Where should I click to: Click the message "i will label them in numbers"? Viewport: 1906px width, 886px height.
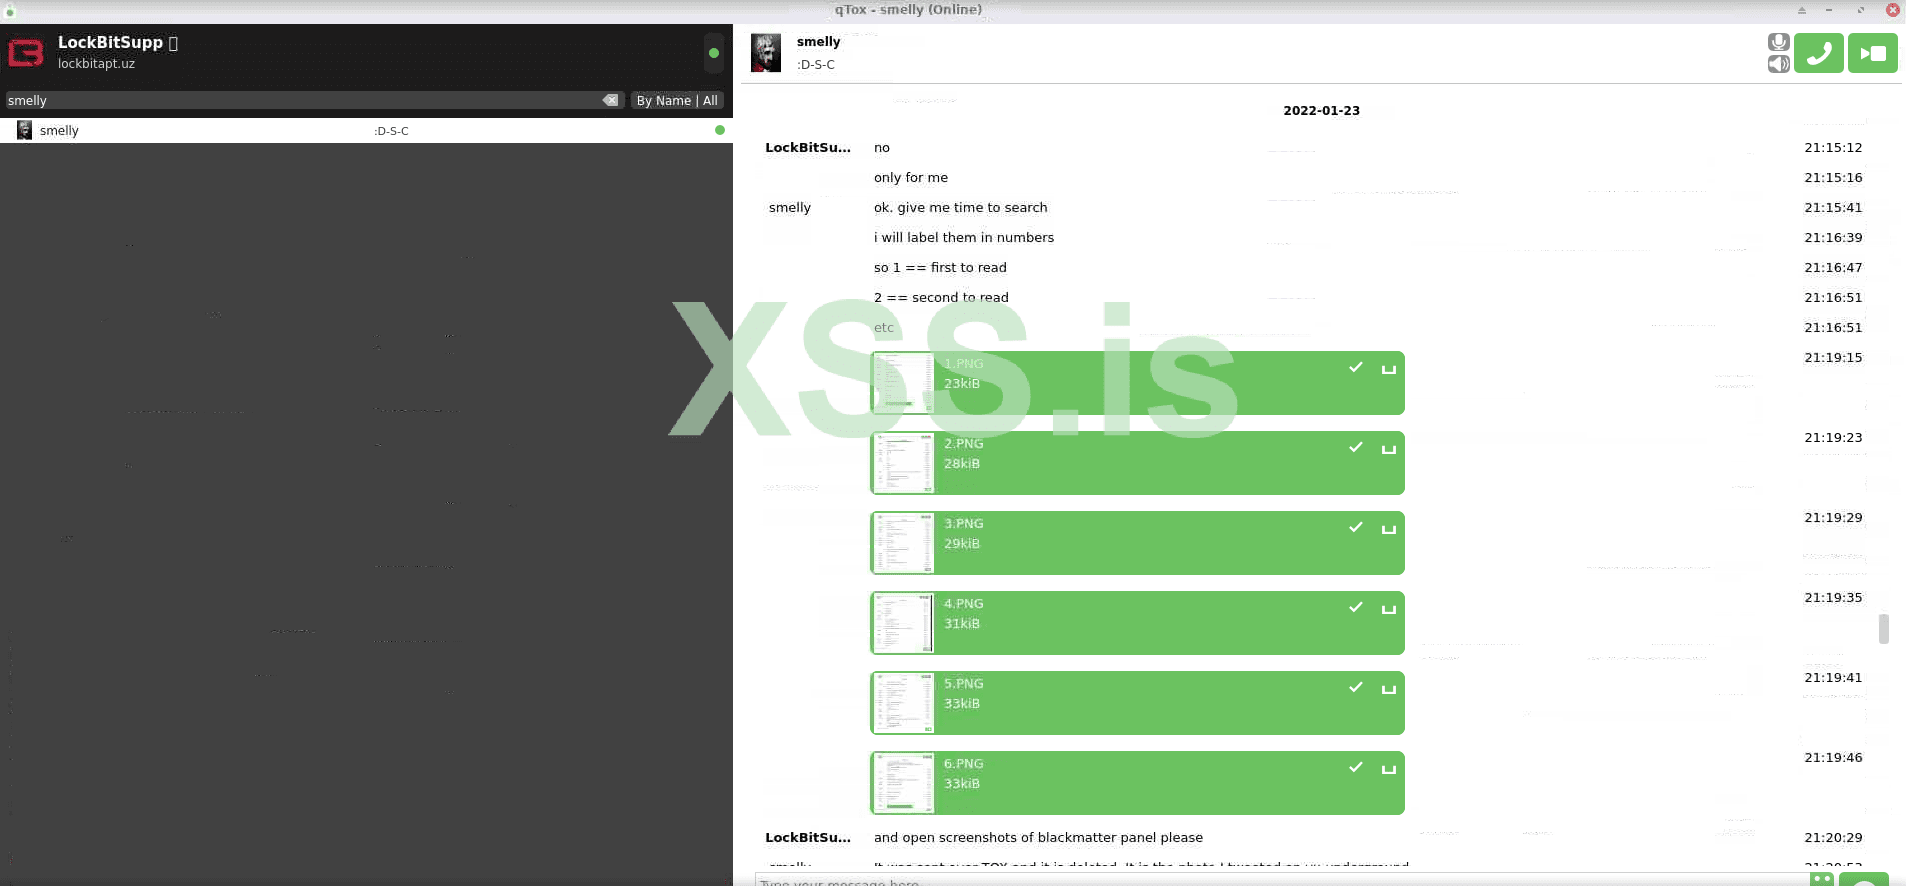pos(963,238)
